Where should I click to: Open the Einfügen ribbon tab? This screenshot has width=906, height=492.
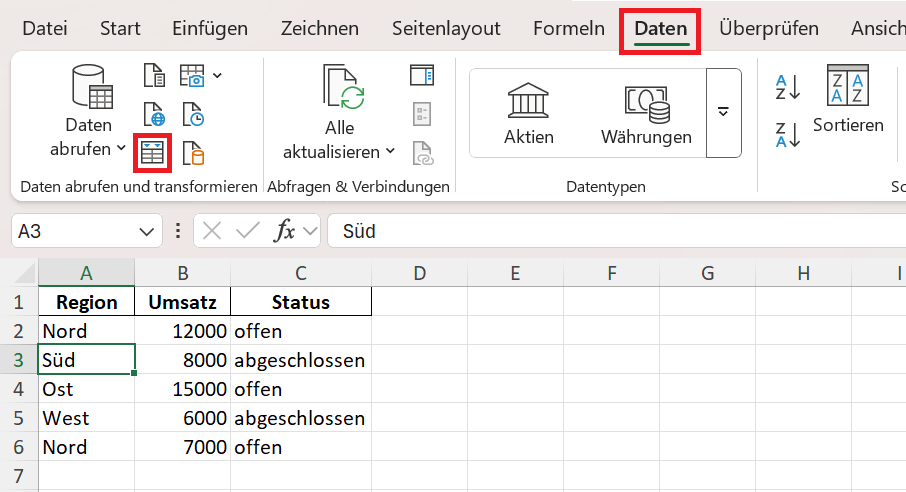[210, 29]
